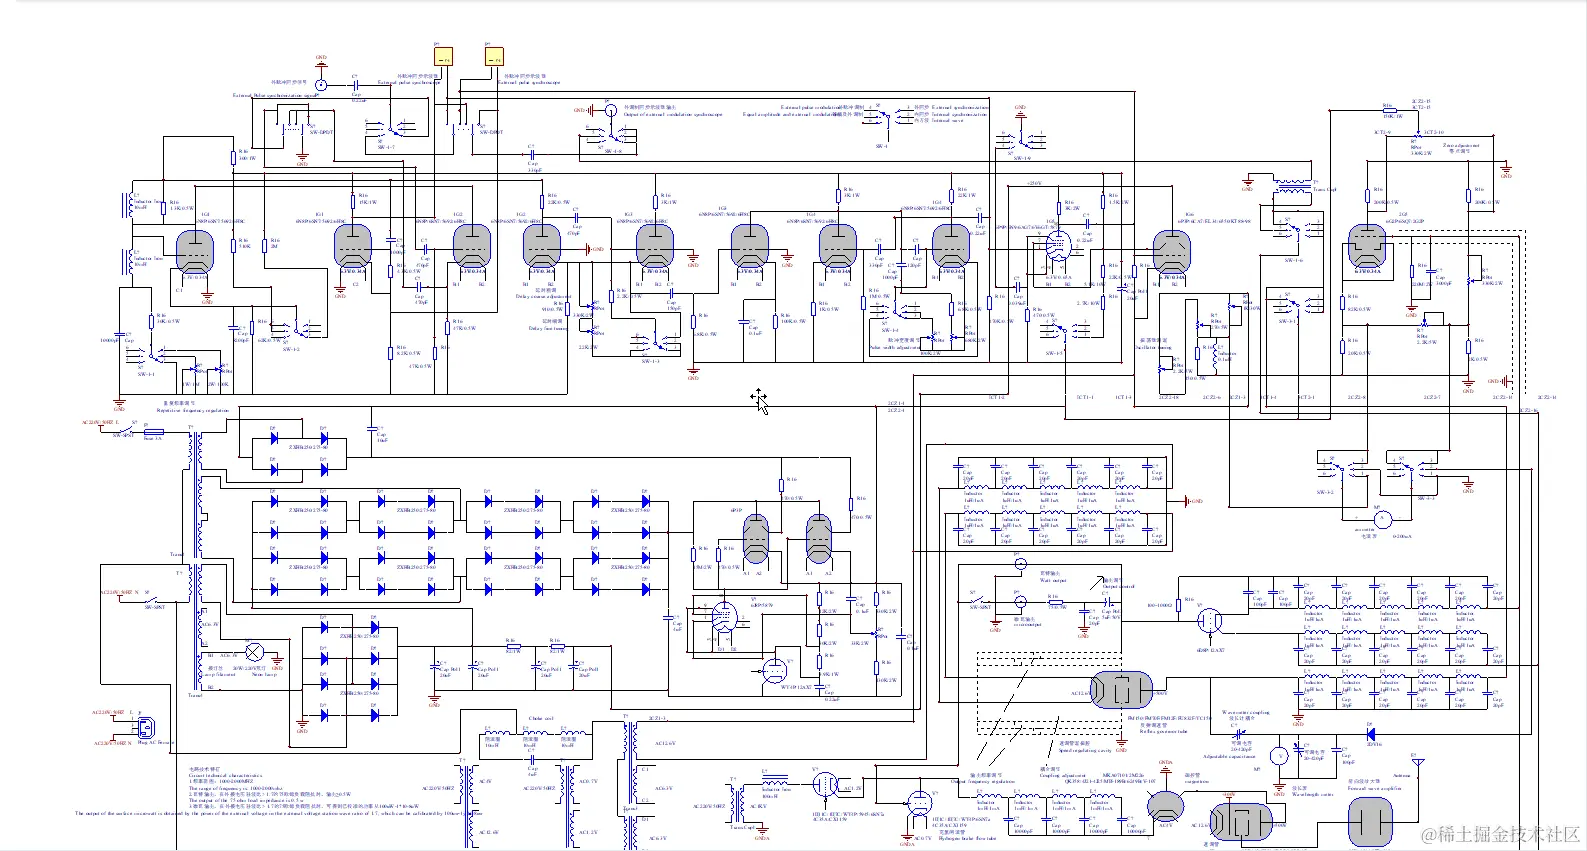Click the 'Pulse width adjustment' label
Image resolution: width=1587 pixels, height=851 pixels.
(895, 347)
